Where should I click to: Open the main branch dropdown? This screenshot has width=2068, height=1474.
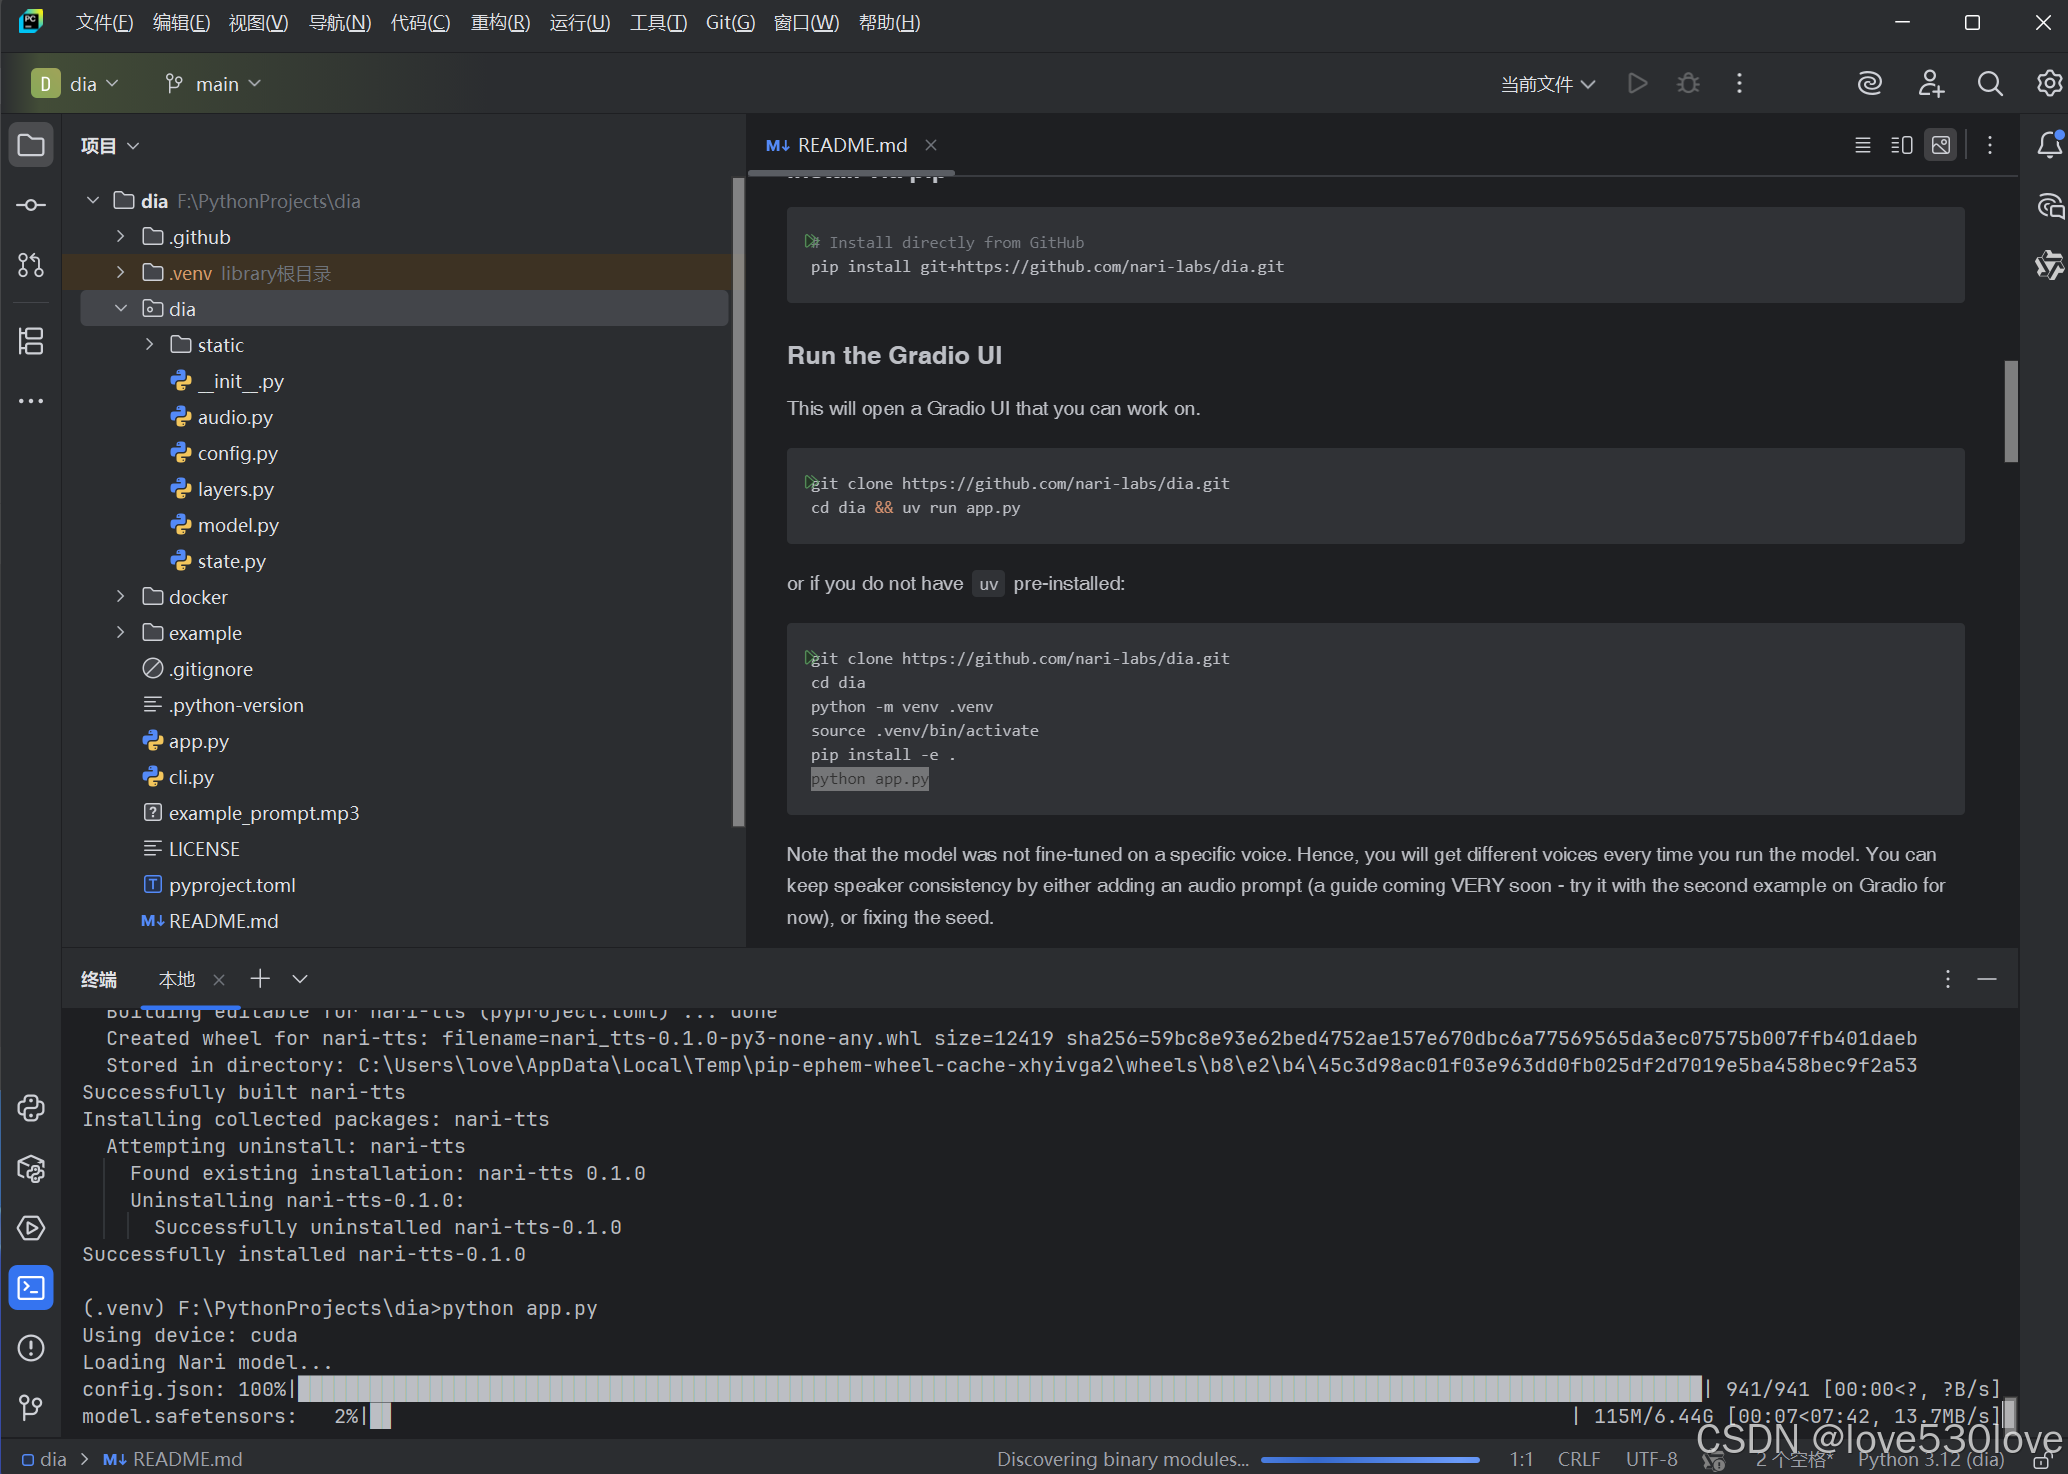pos(214,84)
